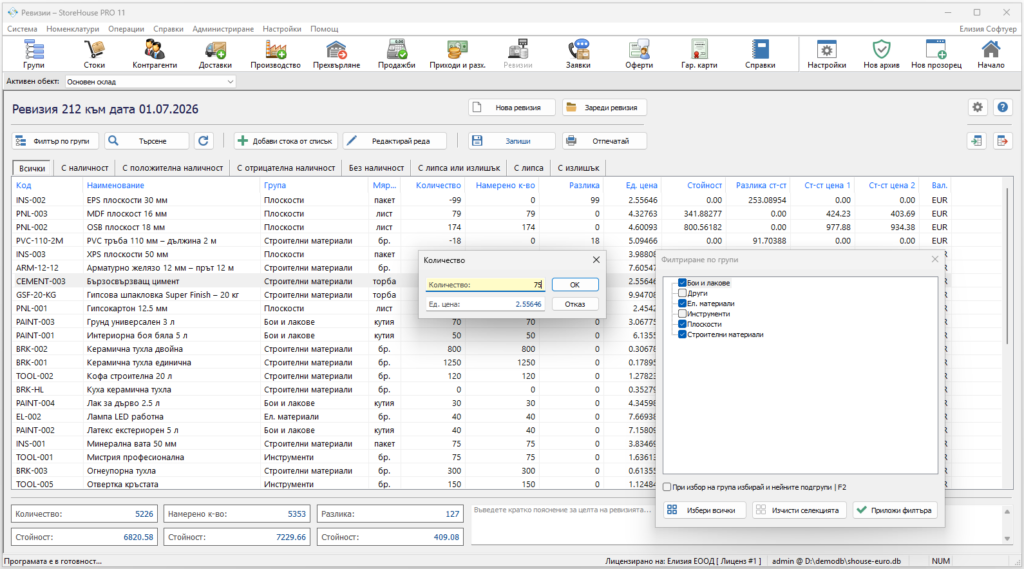This screenshot has height=569, width=1024.
Task: Click Нова ревизия button
Action: (511, 107)
